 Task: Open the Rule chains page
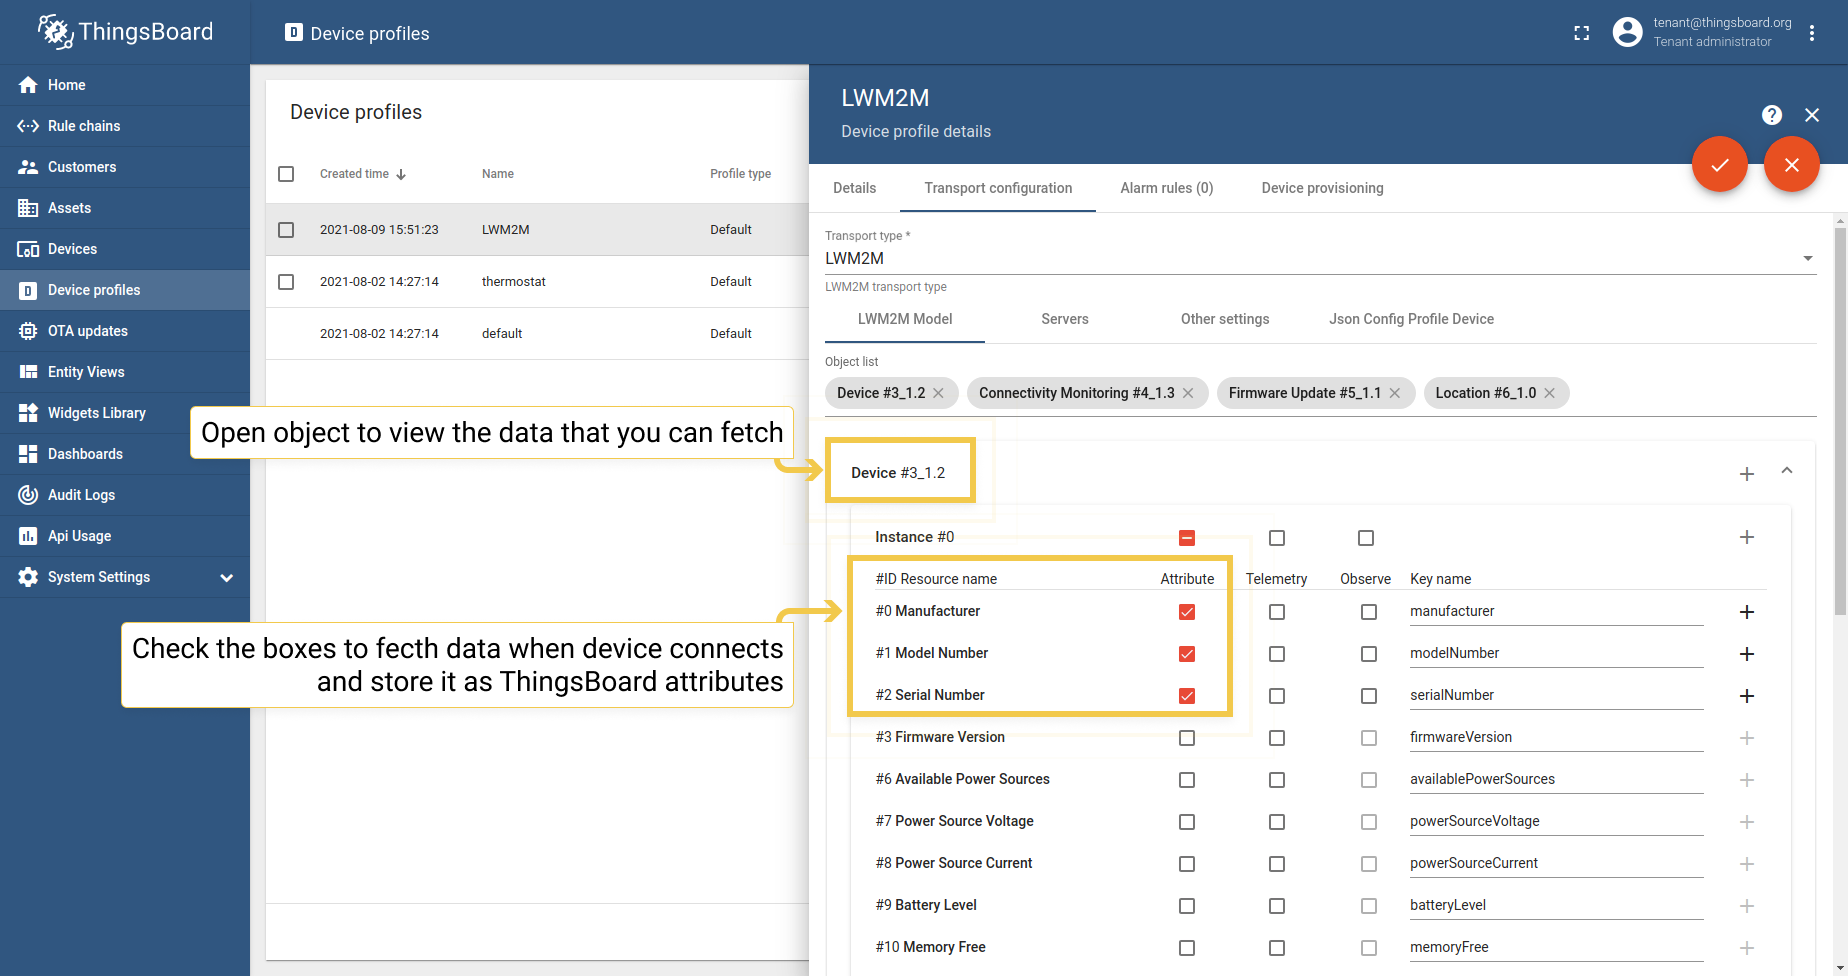(124, 126)
